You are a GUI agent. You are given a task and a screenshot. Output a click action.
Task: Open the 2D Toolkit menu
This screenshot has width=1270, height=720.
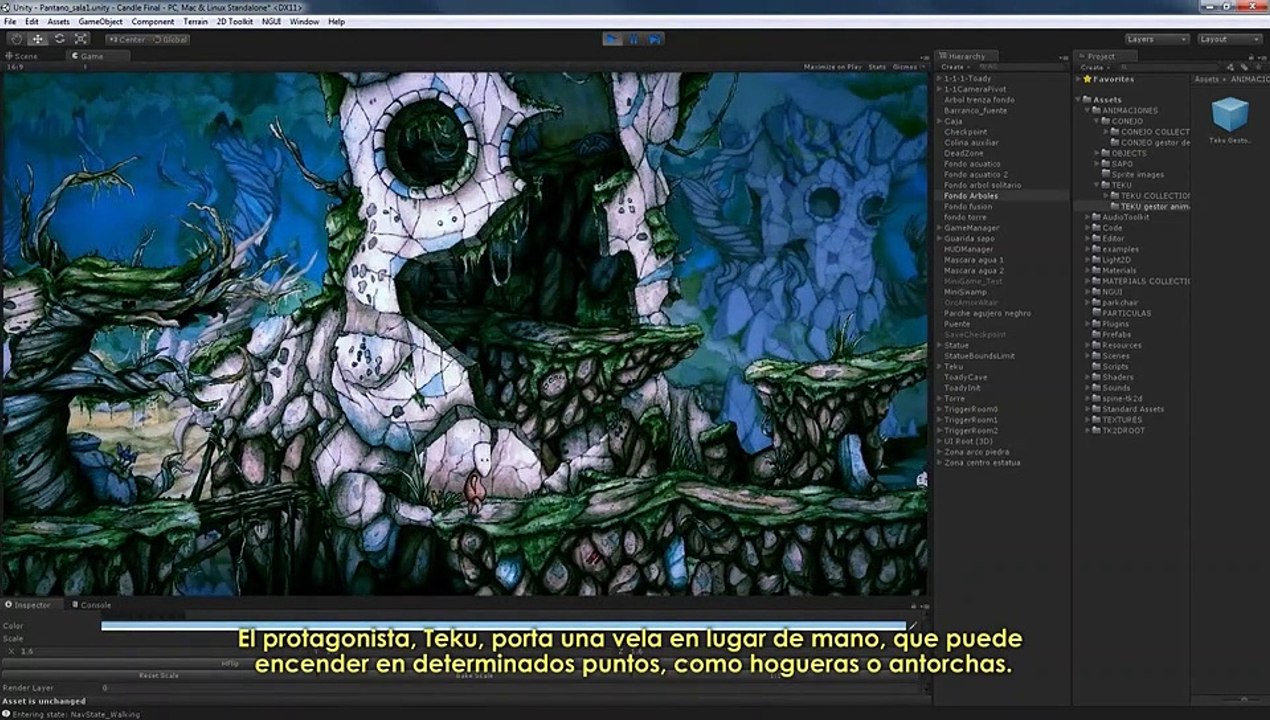235,21
